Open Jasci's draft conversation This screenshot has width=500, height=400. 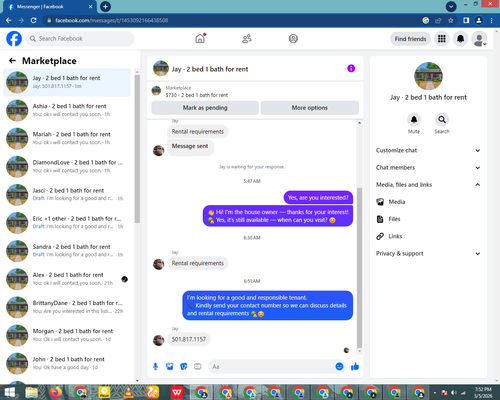[x=67, y=194]
